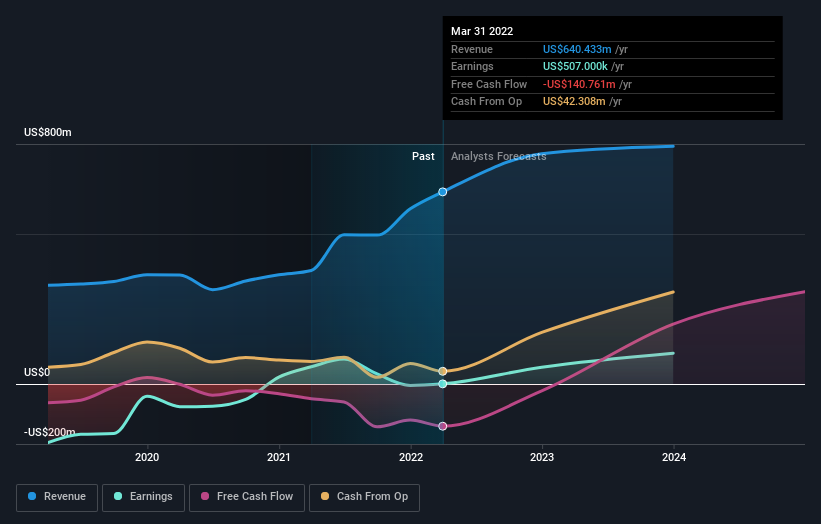
Task: Click the US$0 y-axis label
Action: (x=37, y=372)
